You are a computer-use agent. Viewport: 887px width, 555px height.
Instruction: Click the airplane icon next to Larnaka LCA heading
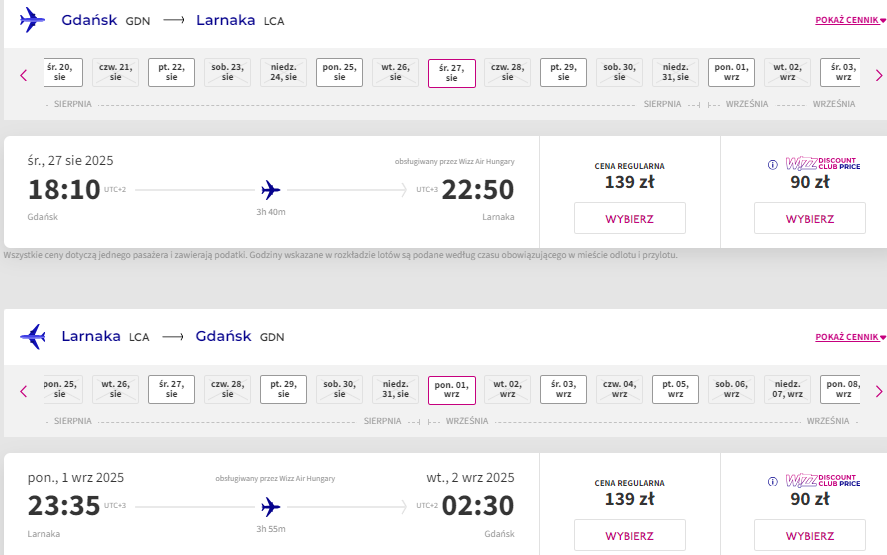[x=32, y=337]
